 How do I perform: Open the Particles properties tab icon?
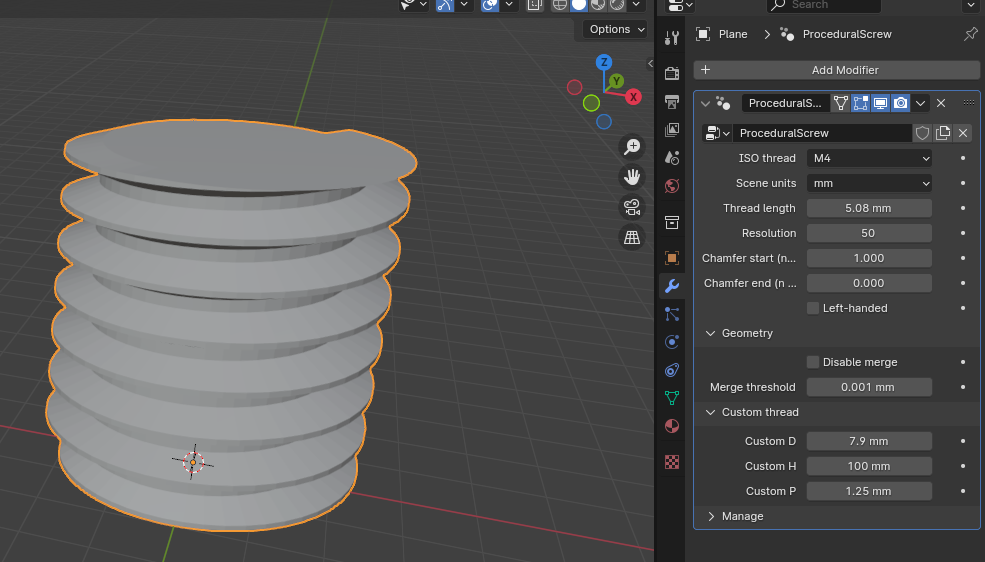pos(672,314)
